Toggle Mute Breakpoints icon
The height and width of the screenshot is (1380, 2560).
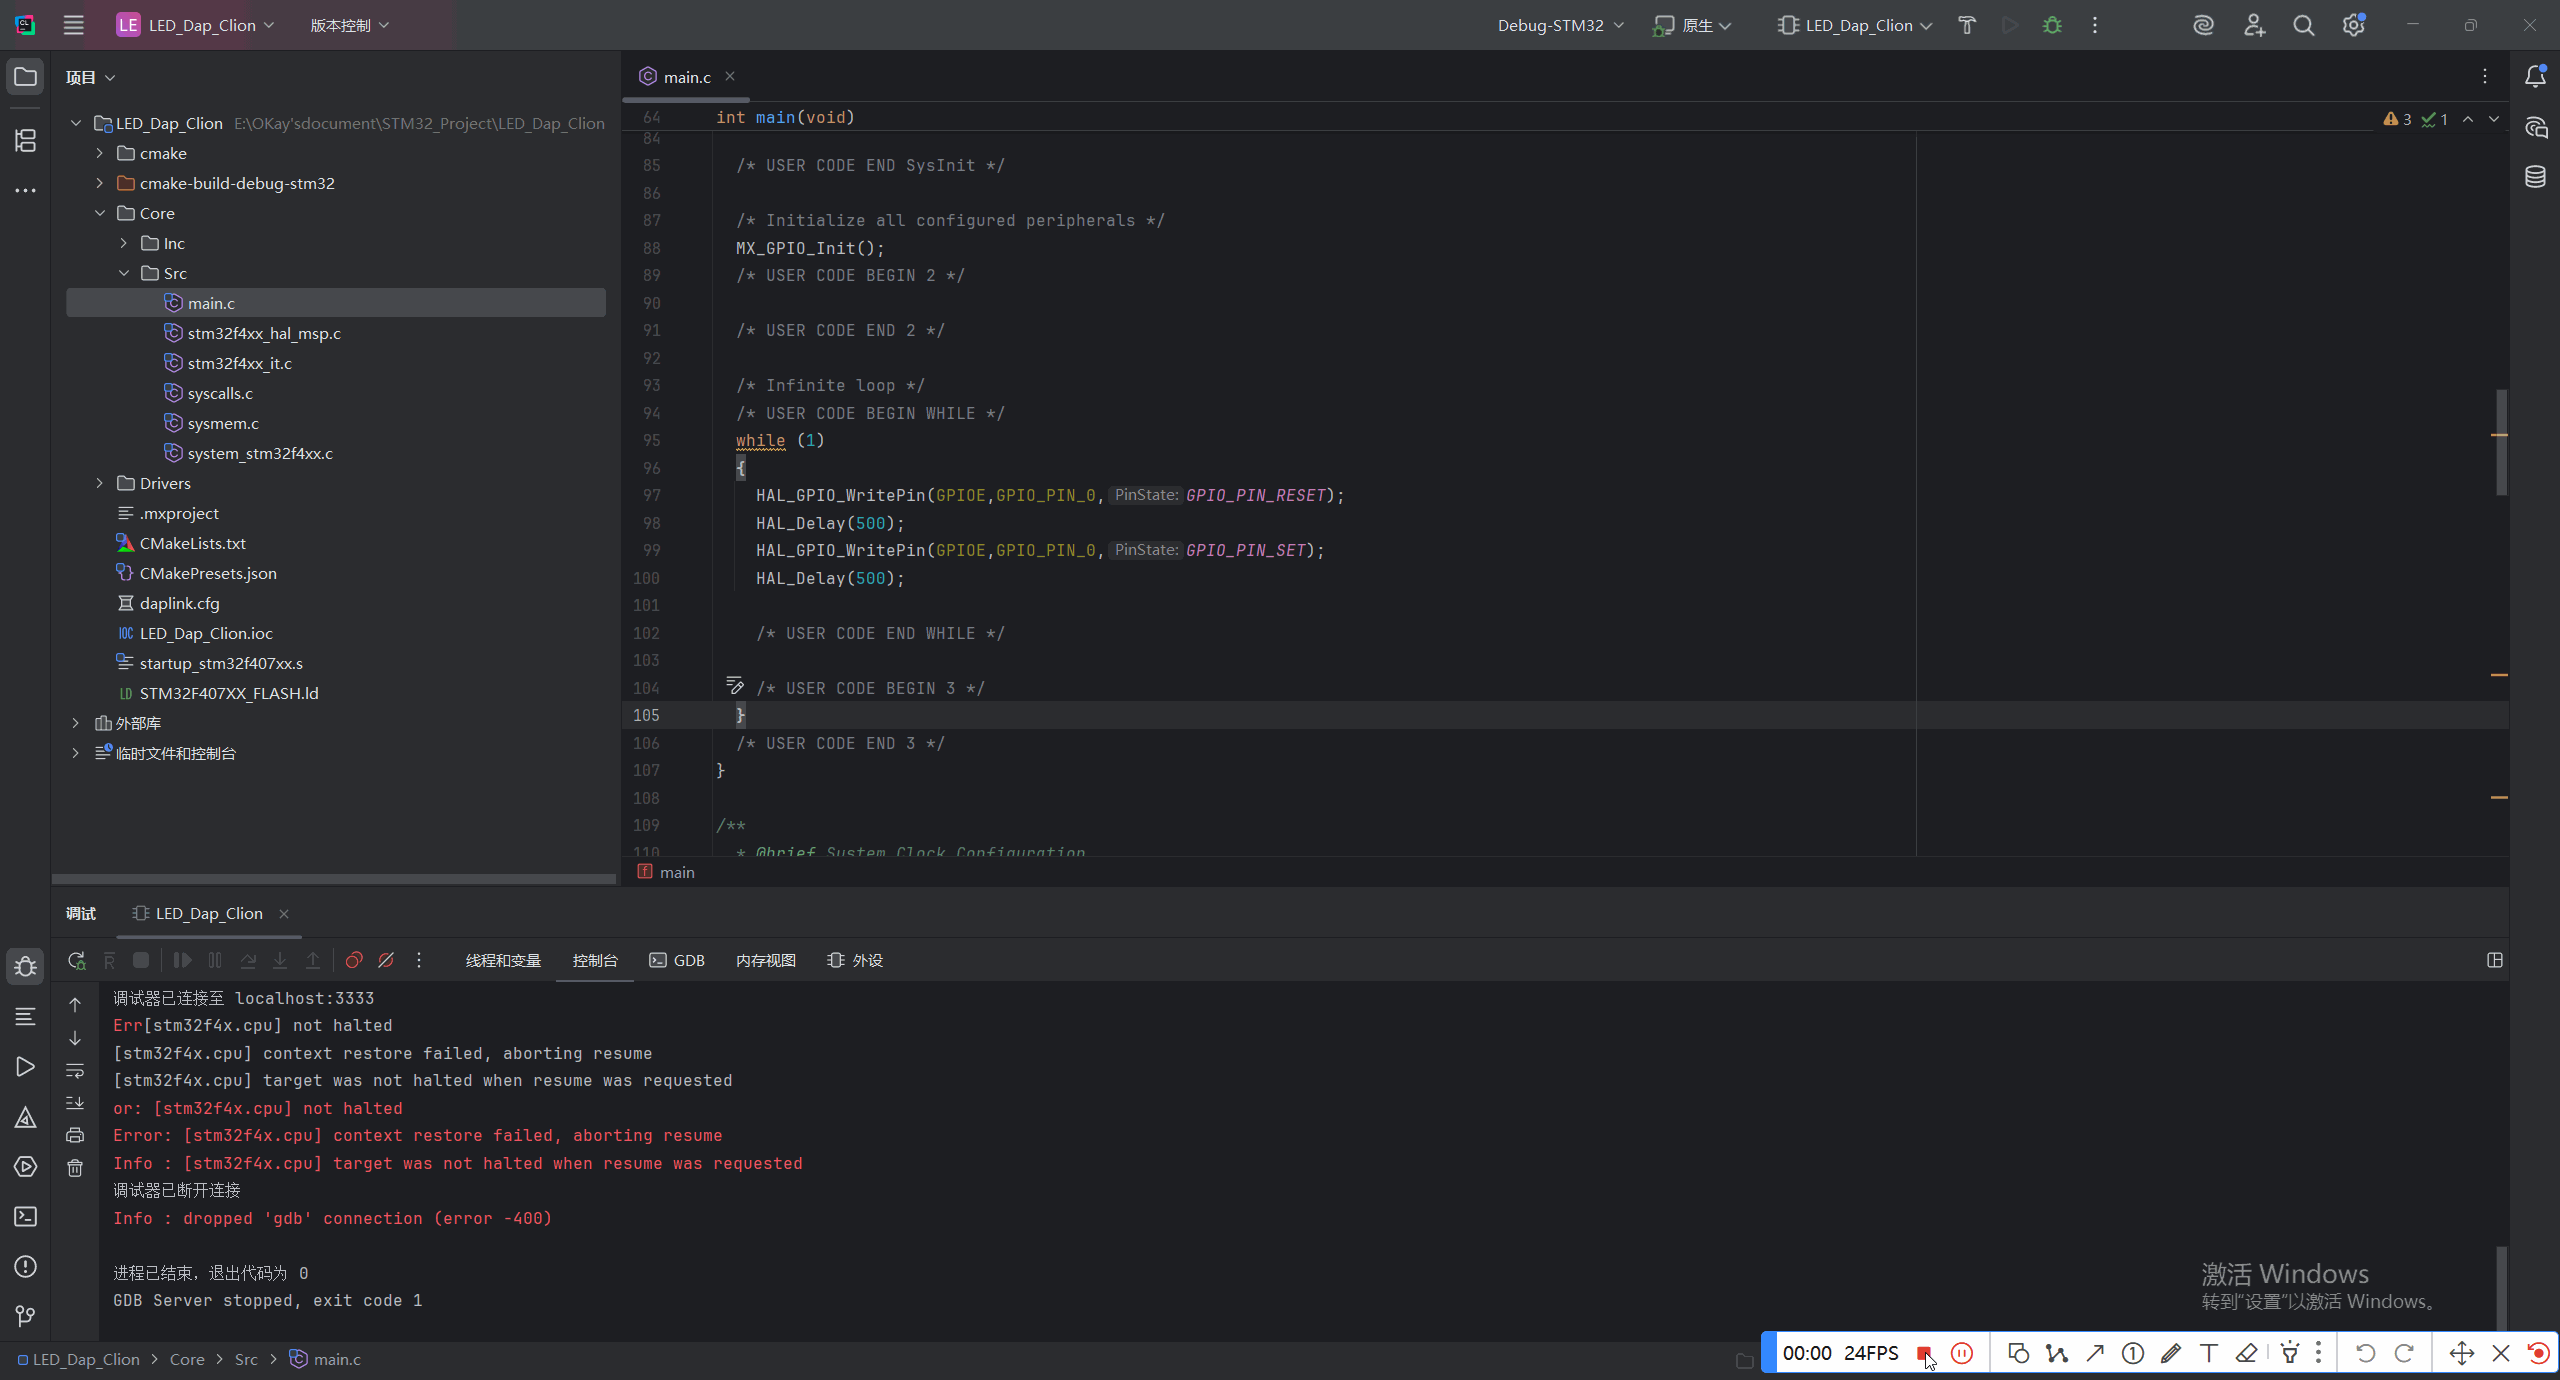pos(386,960)
